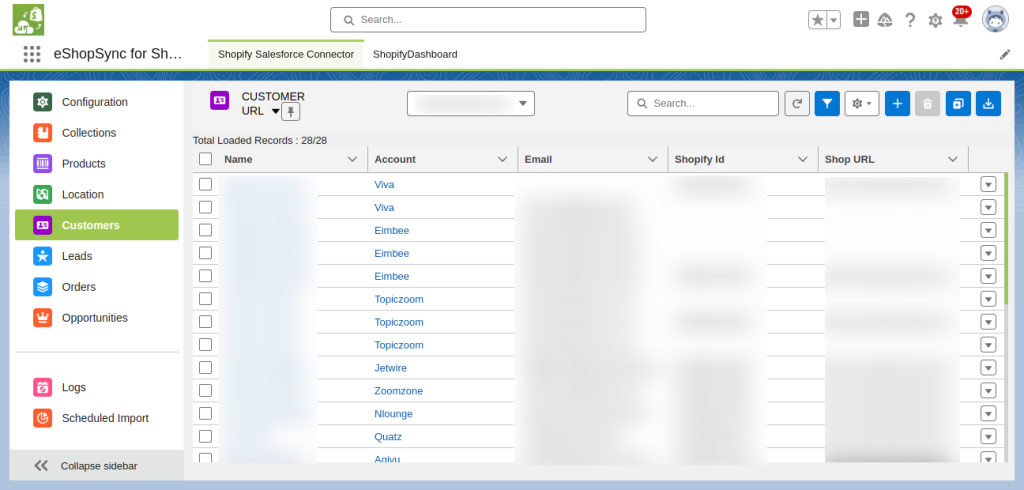Click the Shopify app logo
Screen dimensions: 1024x490
pyautogui.click(x=28, y=20)
